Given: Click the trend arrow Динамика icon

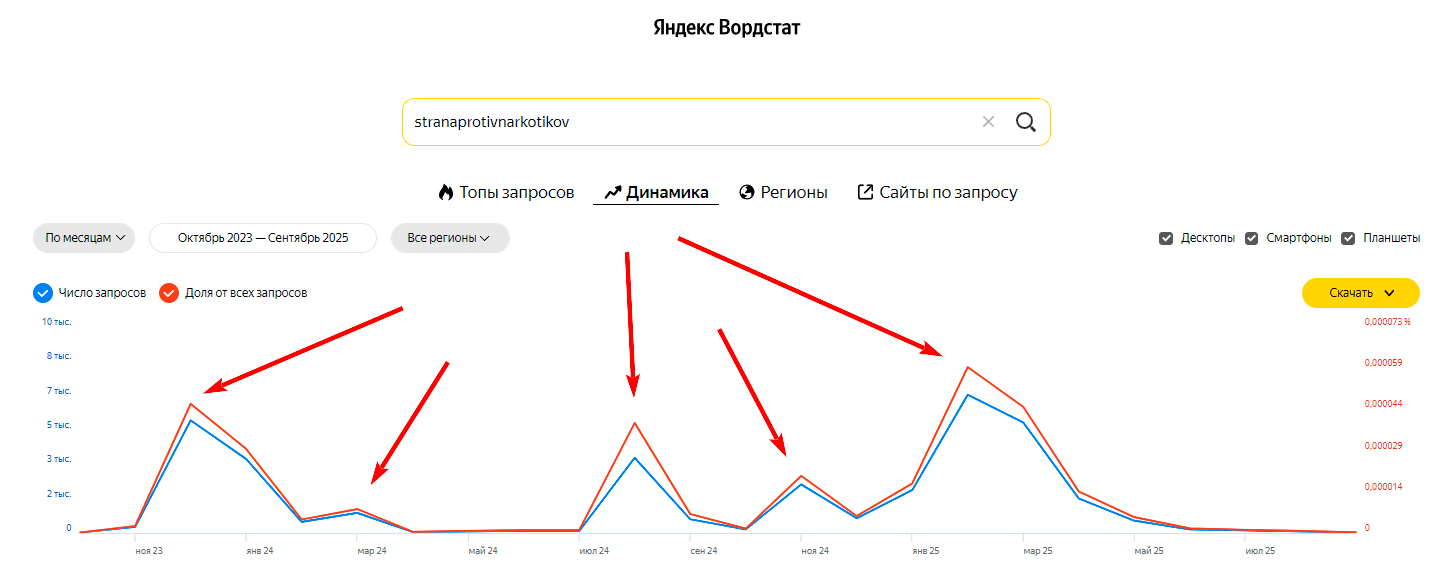Looking at the screenshot, I should click(x=613, y=192).
